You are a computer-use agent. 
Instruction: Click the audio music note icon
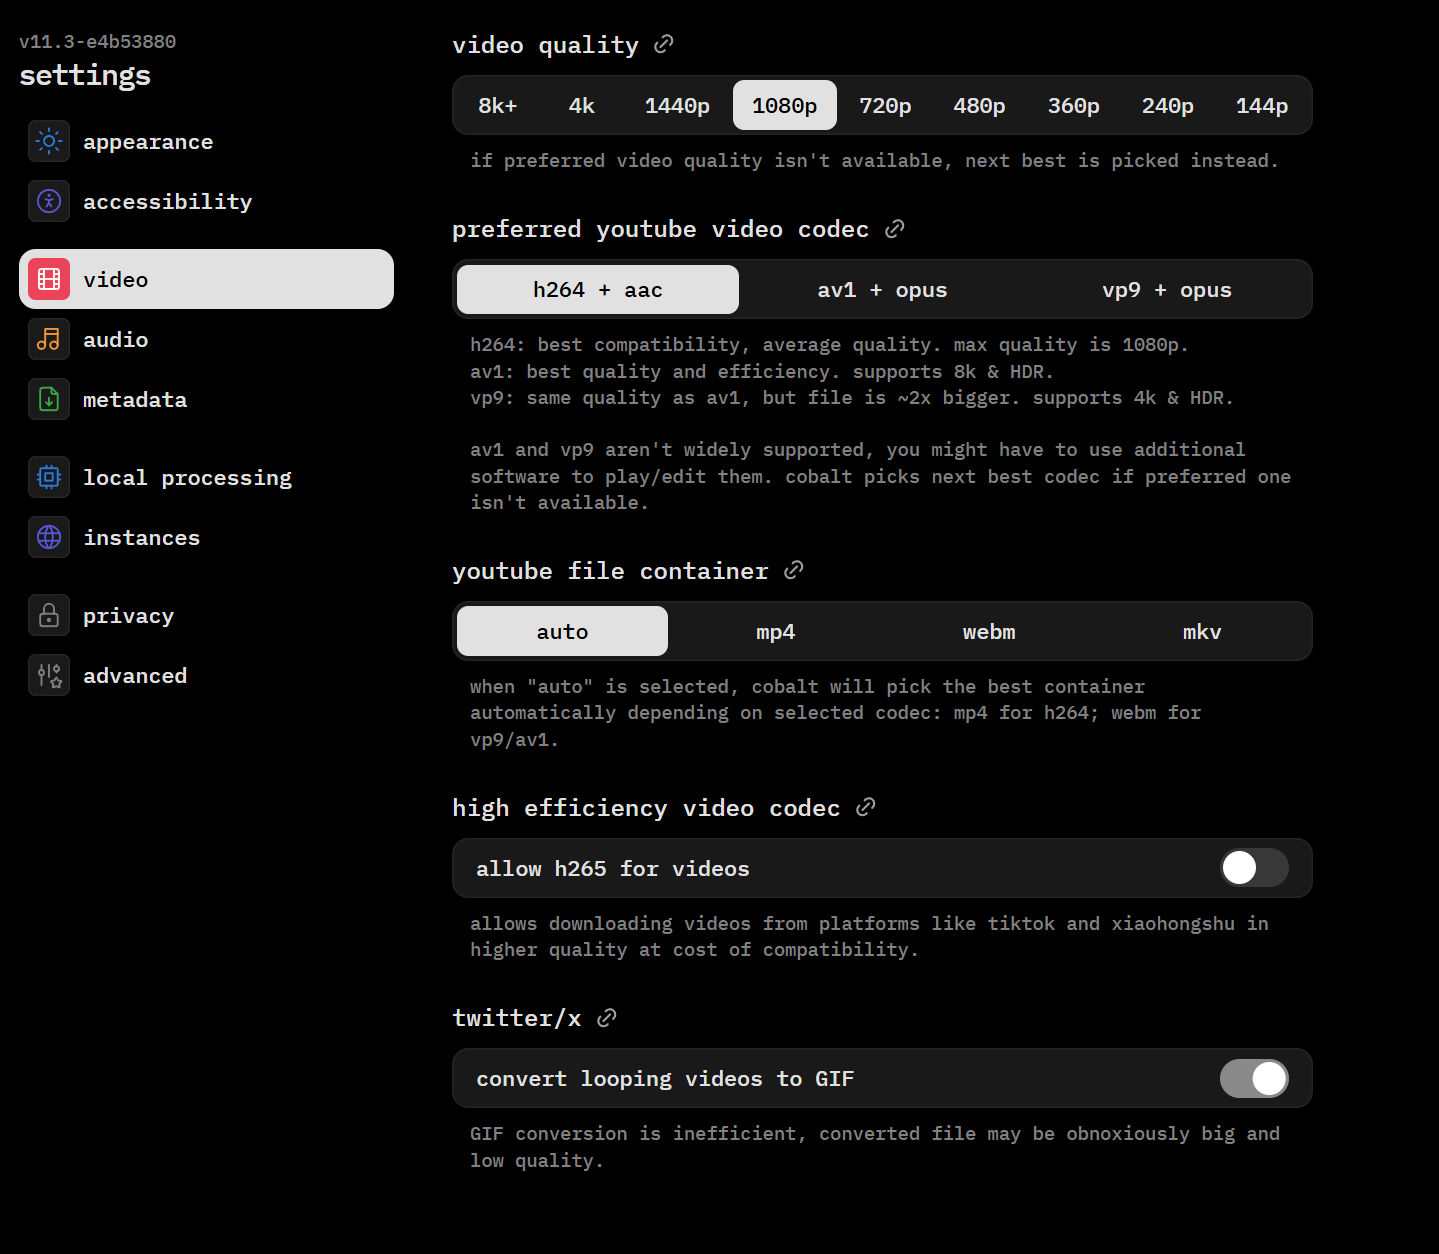(x=49, y=339)
